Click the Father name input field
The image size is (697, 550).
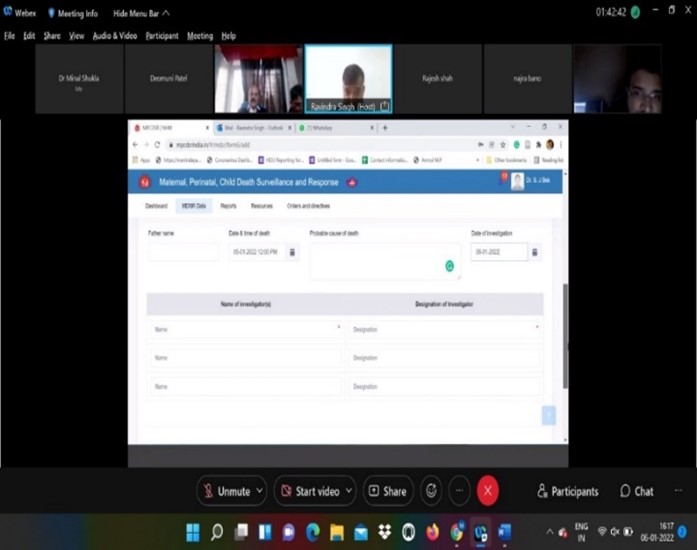tap(183, 253)
